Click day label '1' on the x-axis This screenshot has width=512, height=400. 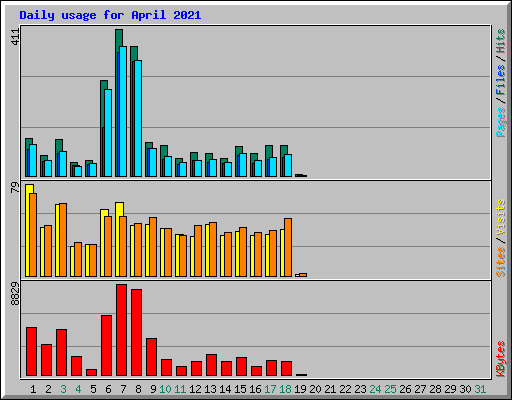click(33, 389)
